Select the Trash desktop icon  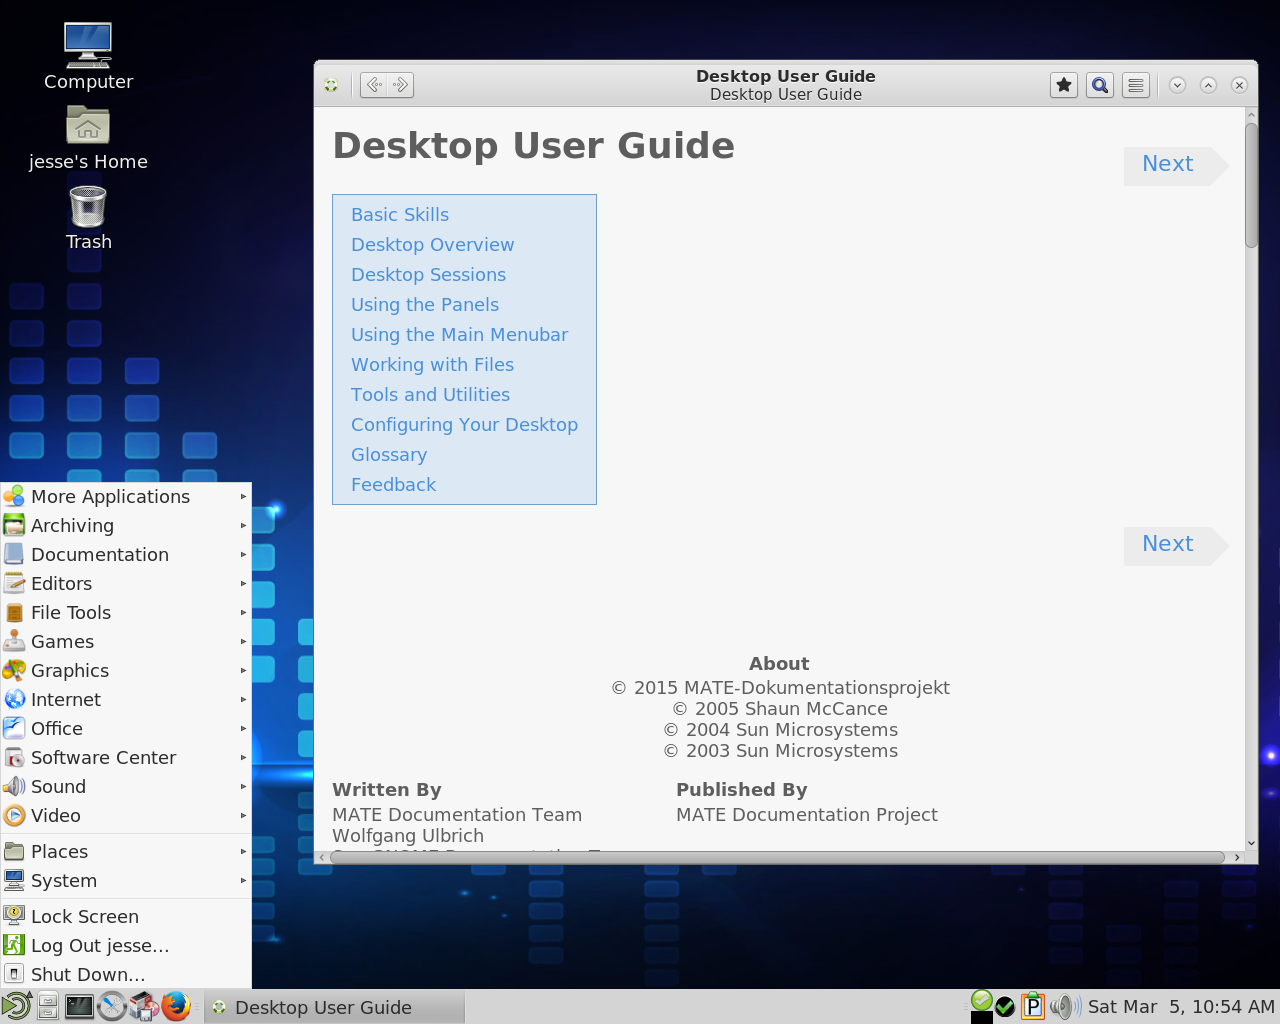(88, 217)
